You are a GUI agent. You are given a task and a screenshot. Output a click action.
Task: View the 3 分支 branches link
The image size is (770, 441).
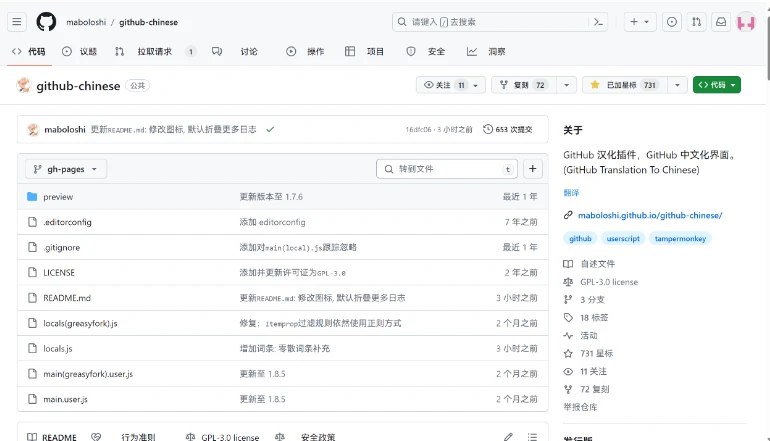[584, 300]
